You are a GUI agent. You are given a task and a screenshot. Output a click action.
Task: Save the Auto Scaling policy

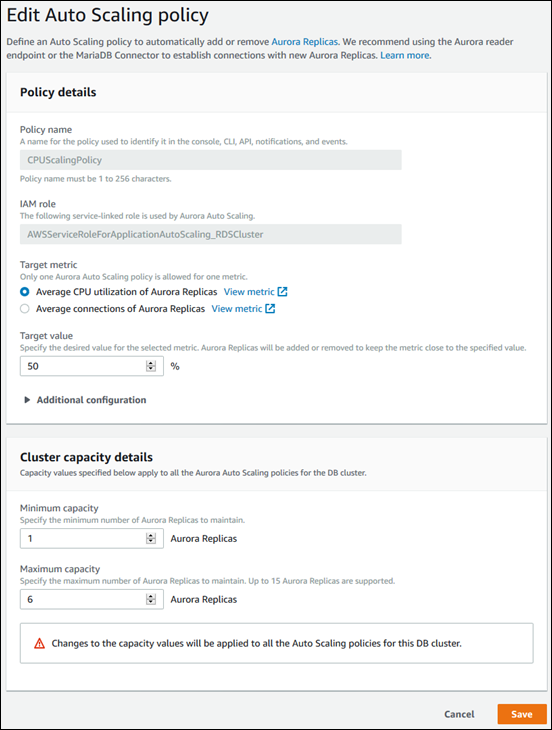[522, 714]
